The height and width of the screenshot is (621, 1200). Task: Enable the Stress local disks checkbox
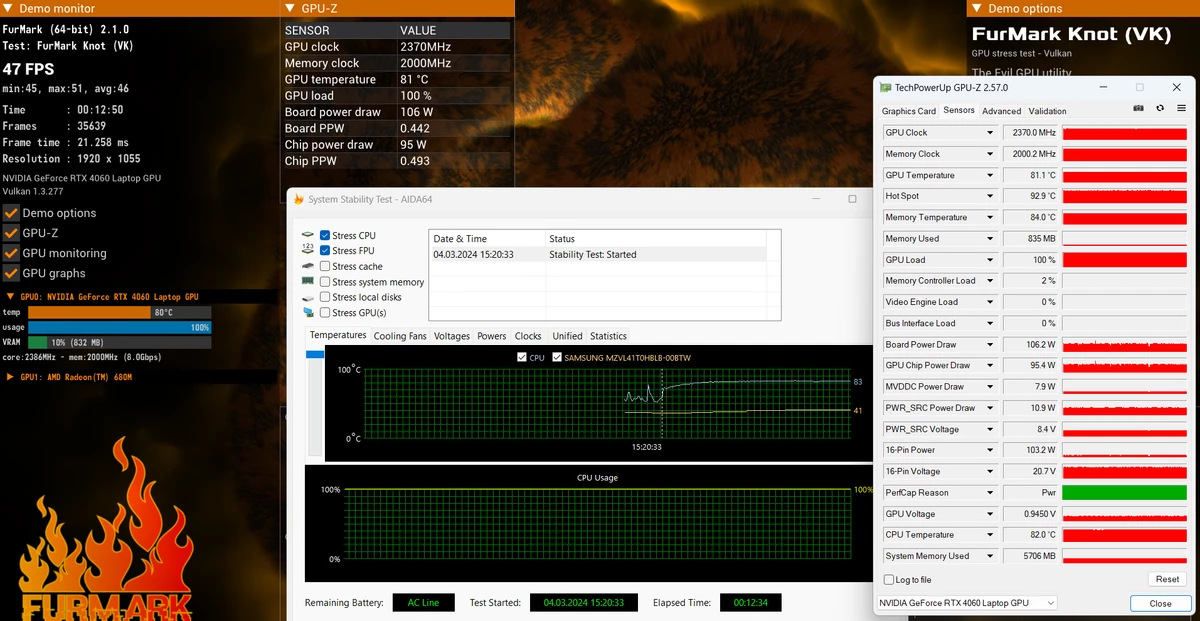[325, 297]
